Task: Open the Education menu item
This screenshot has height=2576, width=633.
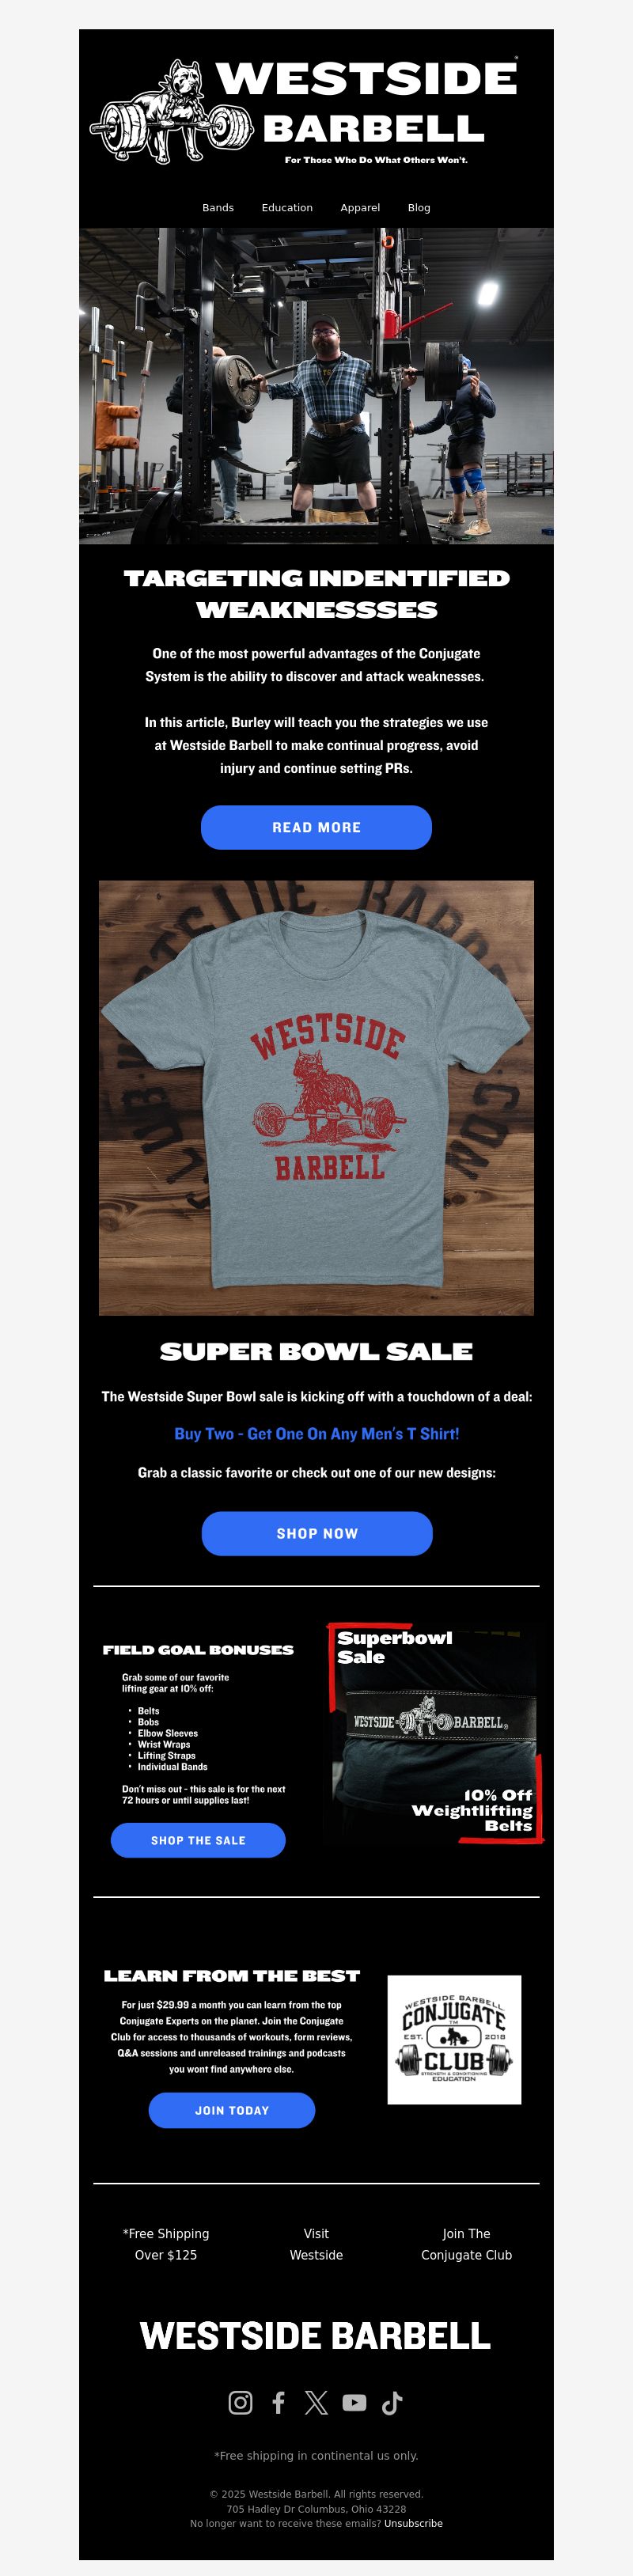Action: point(287,208)
